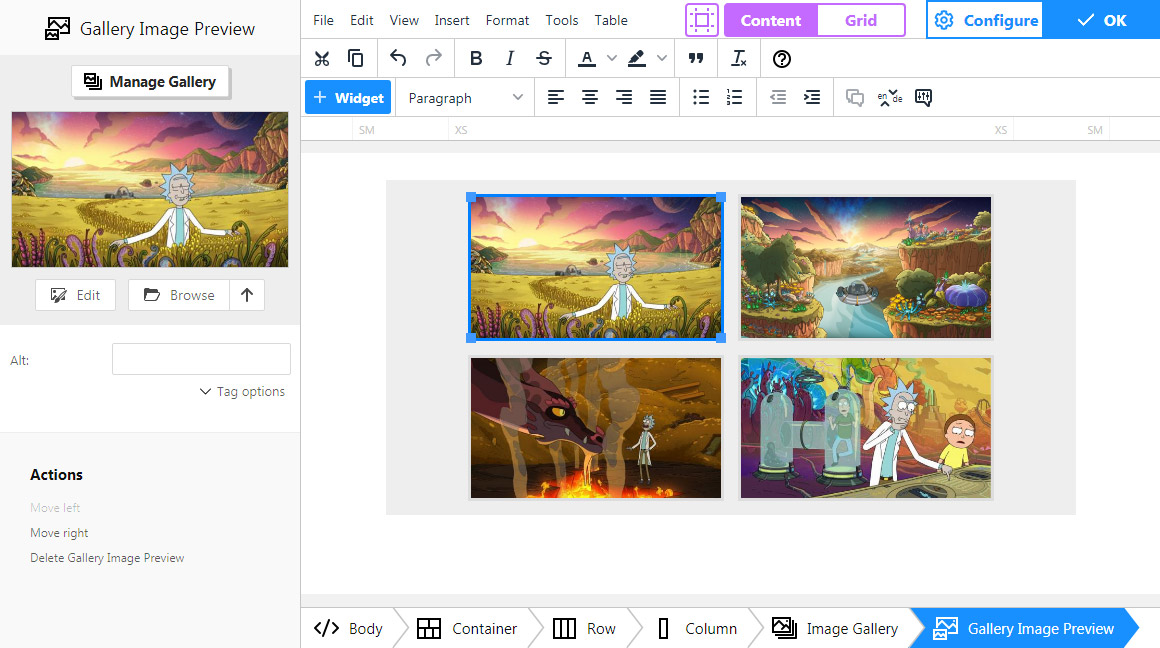Toggle italic formatting
Viewport: 1160px width, 648px height.
[510, 58]
